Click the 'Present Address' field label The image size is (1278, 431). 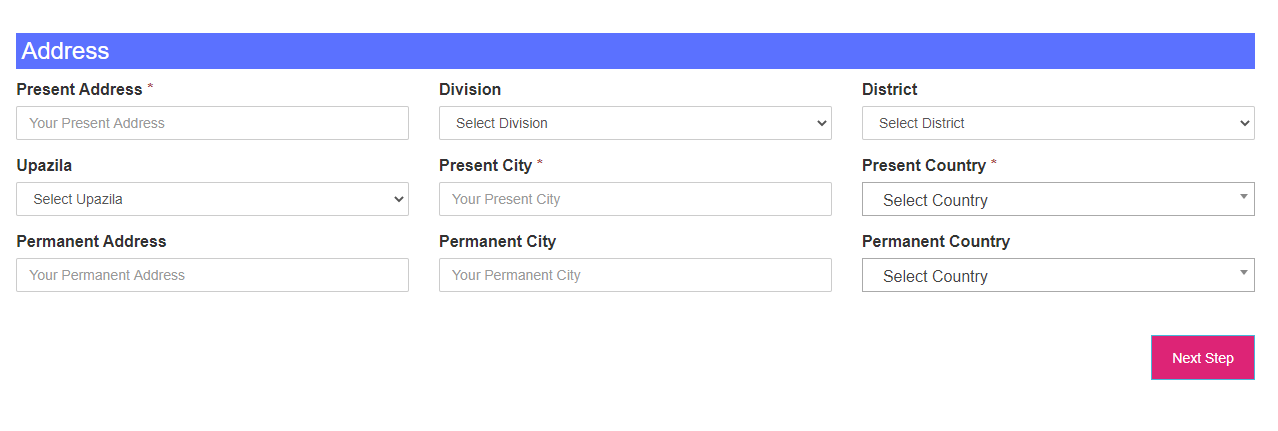[x=80, y=89]
